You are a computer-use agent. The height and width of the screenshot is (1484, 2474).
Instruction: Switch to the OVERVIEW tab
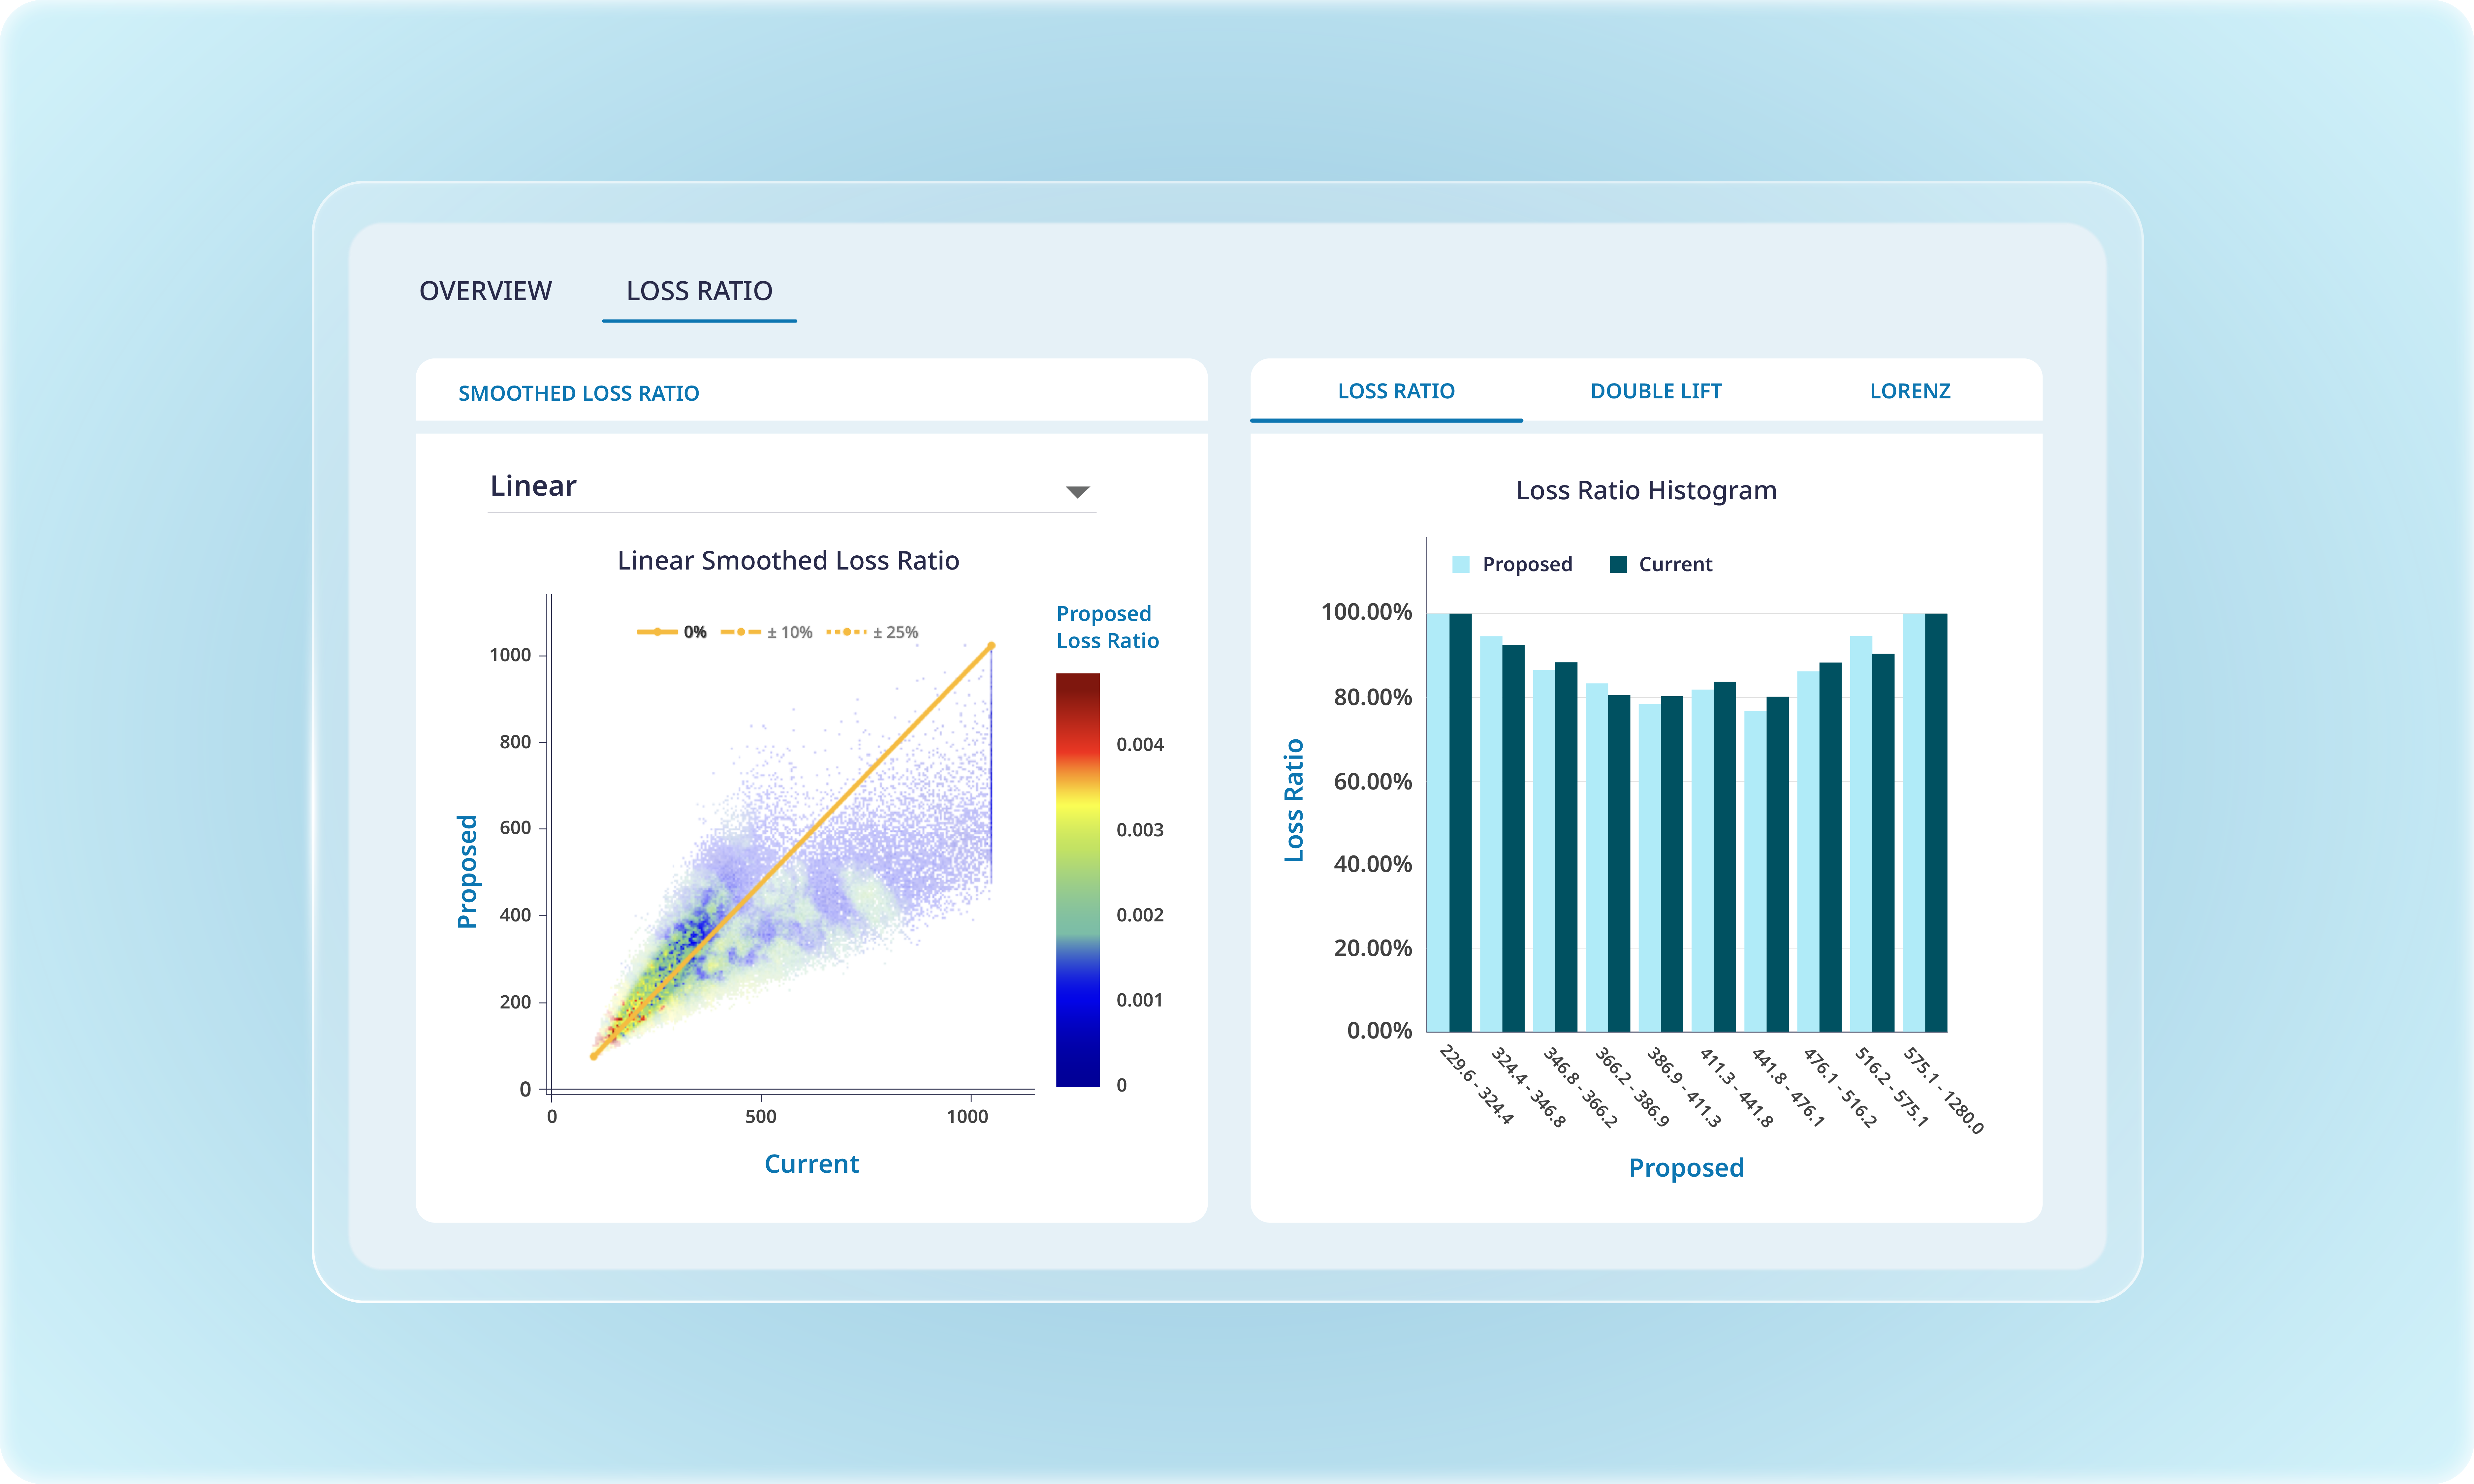(x=485, y=291)
